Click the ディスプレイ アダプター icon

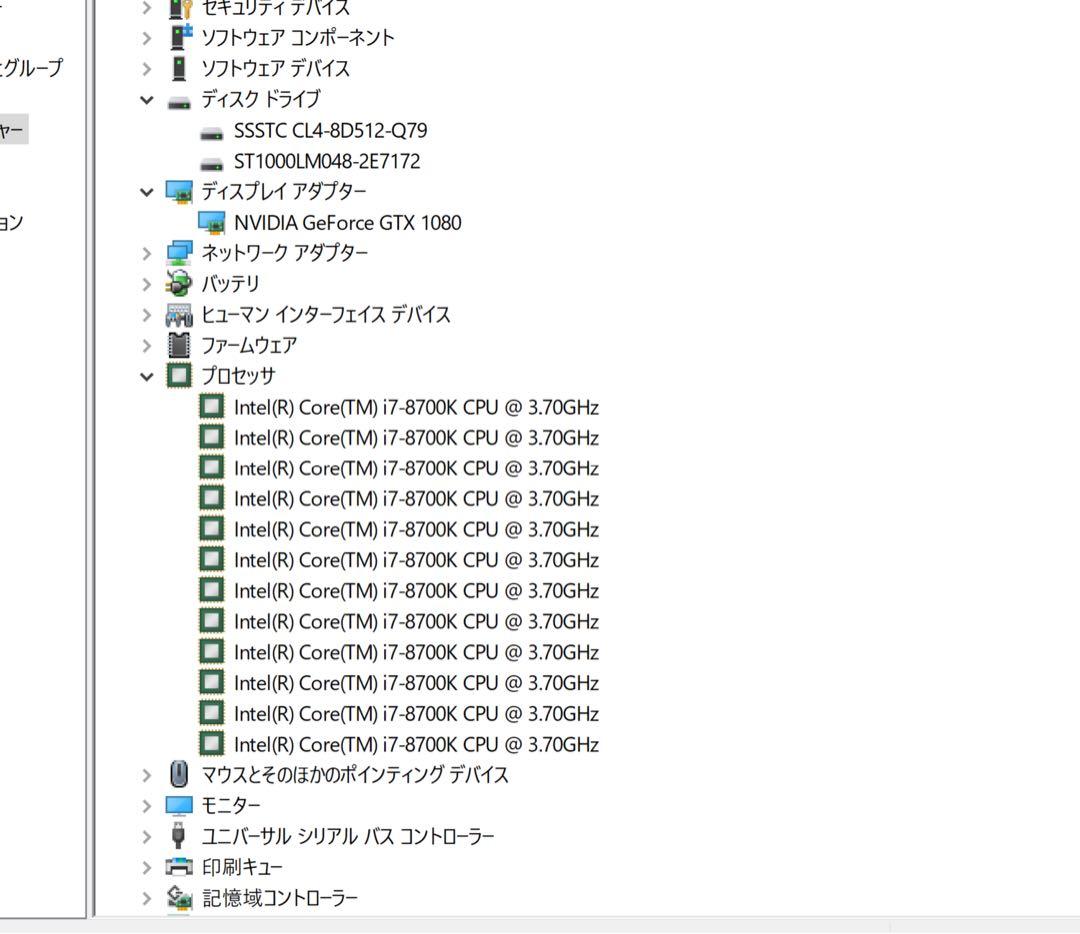(x=181, y=191)
